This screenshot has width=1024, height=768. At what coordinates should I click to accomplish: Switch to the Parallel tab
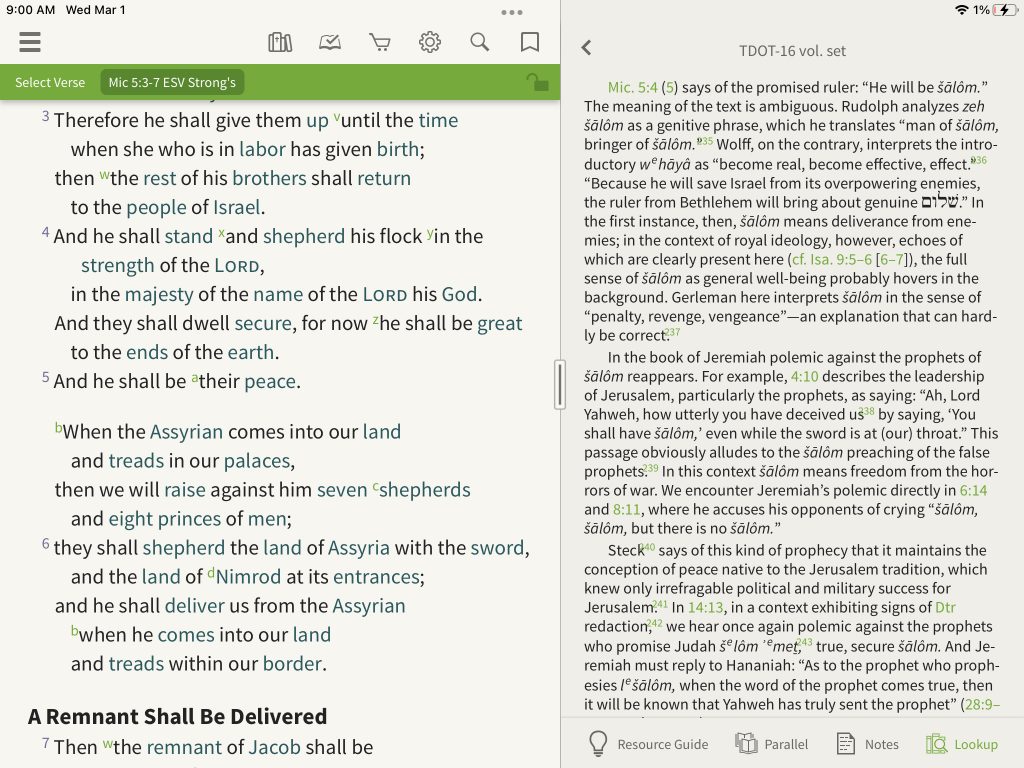point(771,744)
